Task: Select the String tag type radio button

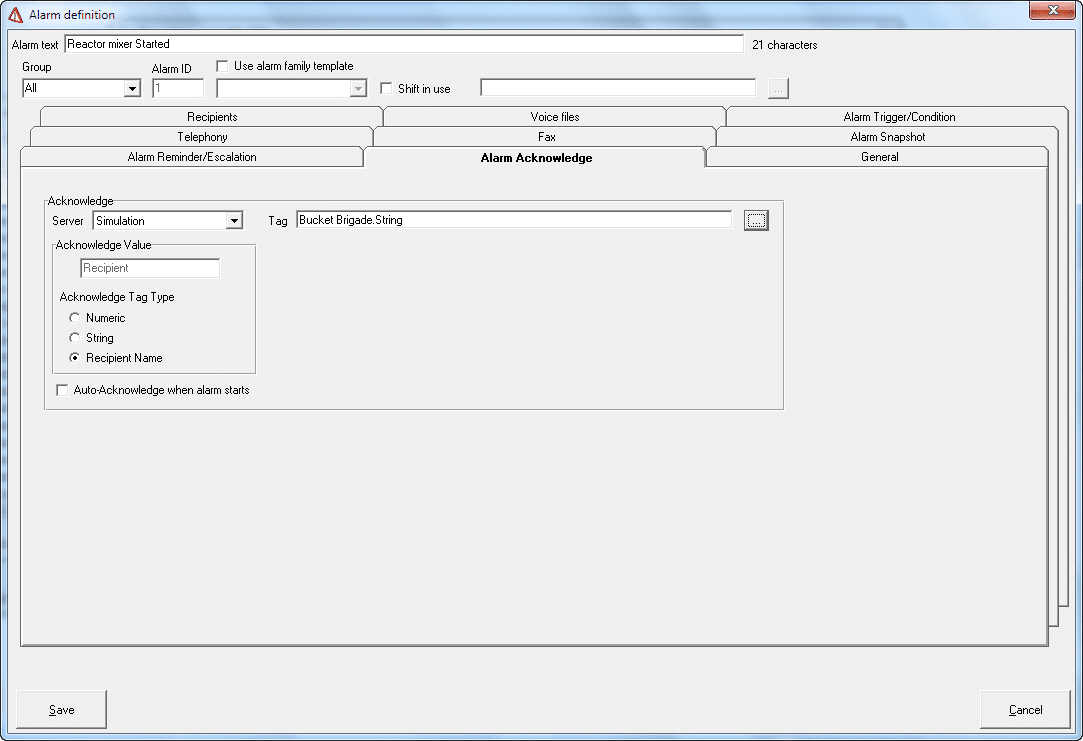Action: (x=75, y=338)
